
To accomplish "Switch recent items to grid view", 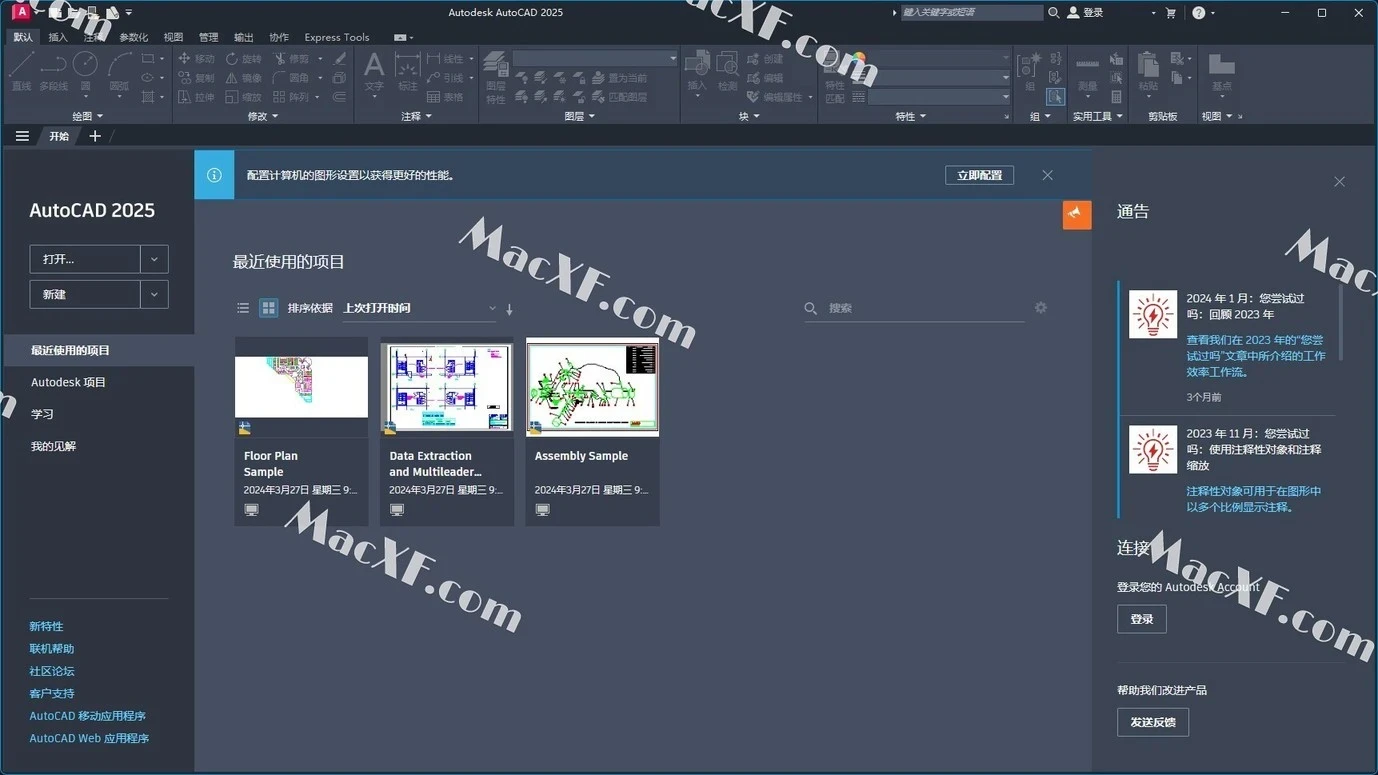I will click(268, 308).
